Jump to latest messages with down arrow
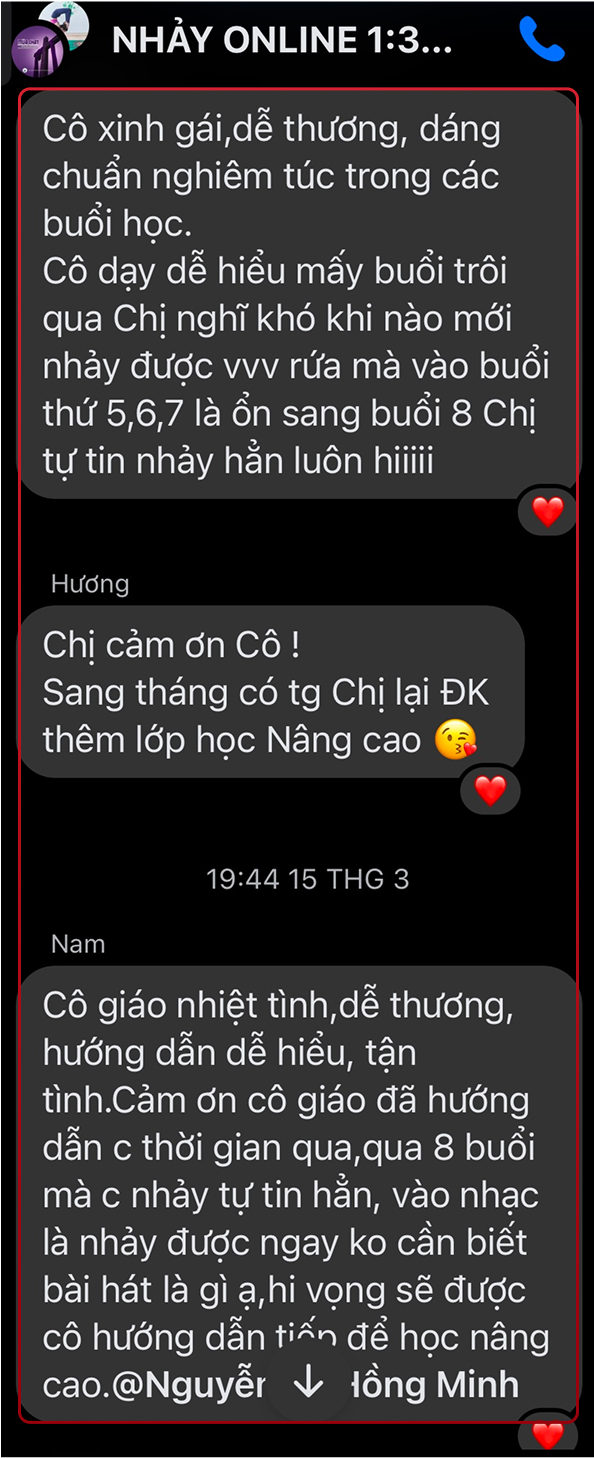The image size is (594, 1458). [309, 1383]
